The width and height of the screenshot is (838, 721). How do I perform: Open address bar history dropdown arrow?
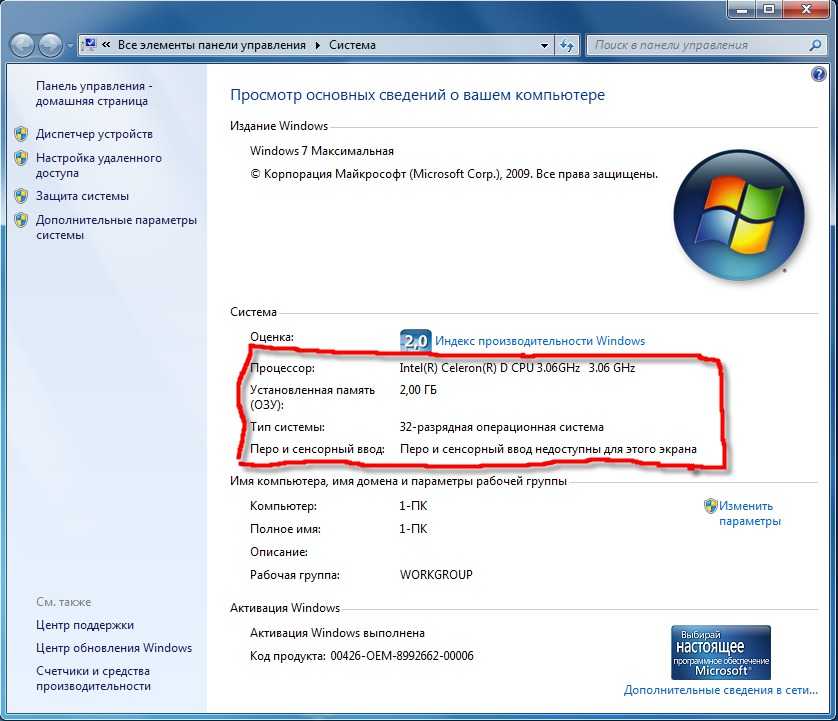pos(544,45)
